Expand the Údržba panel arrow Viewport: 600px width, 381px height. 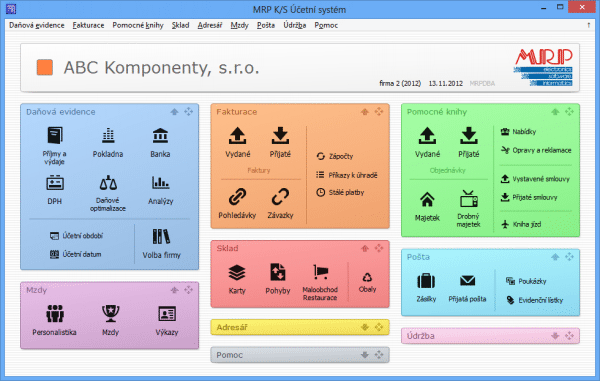pos(555,336)
